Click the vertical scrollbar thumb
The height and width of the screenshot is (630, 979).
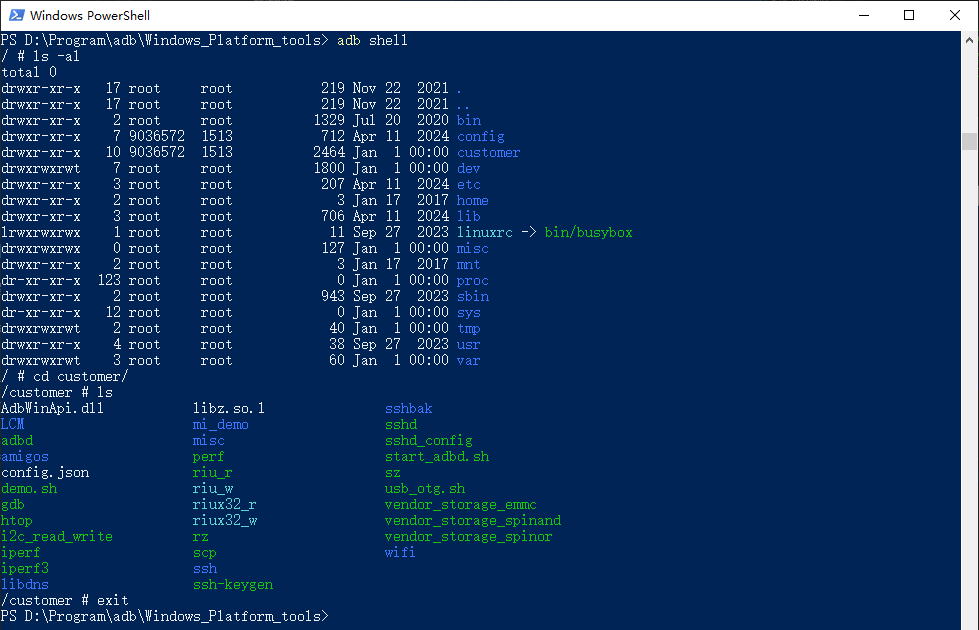point(970,141)
